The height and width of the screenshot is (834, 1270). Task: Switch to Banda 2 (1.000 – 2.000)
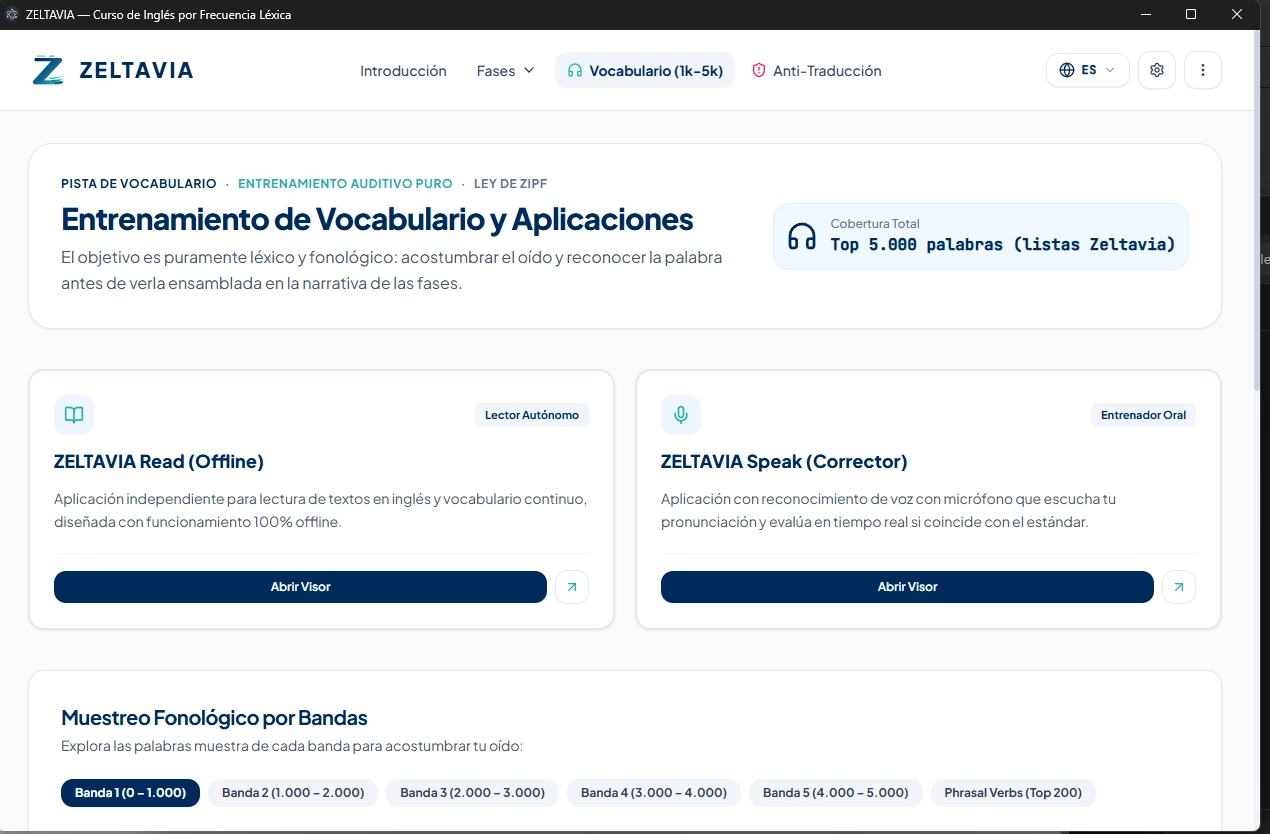tap(293, 793)
